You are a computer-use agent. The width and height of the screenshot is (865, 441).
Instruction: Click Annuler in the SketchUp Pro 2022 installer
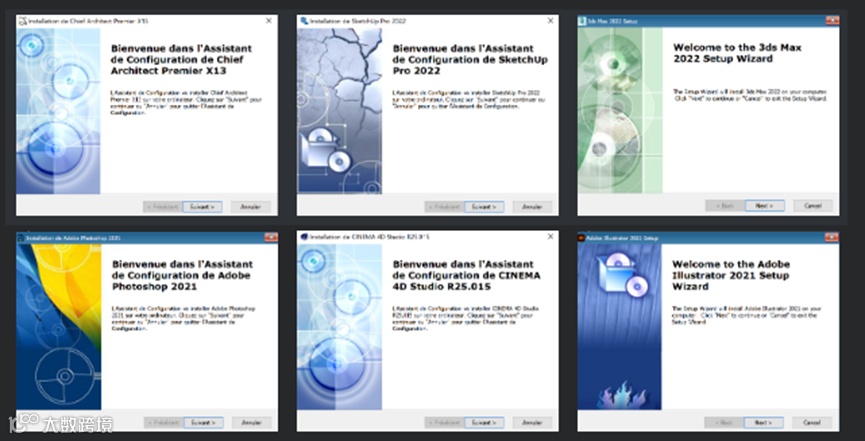click(x=532, y=207)
